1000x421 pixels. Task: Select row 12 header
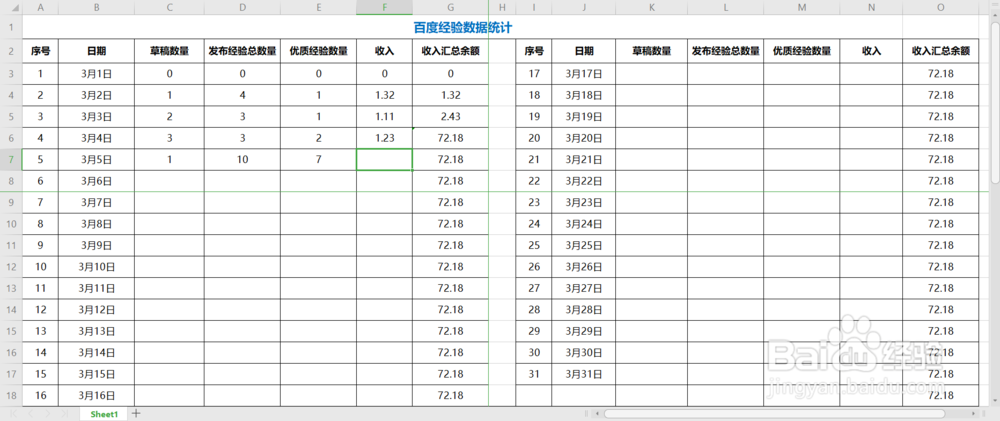(x=11, y=267)
